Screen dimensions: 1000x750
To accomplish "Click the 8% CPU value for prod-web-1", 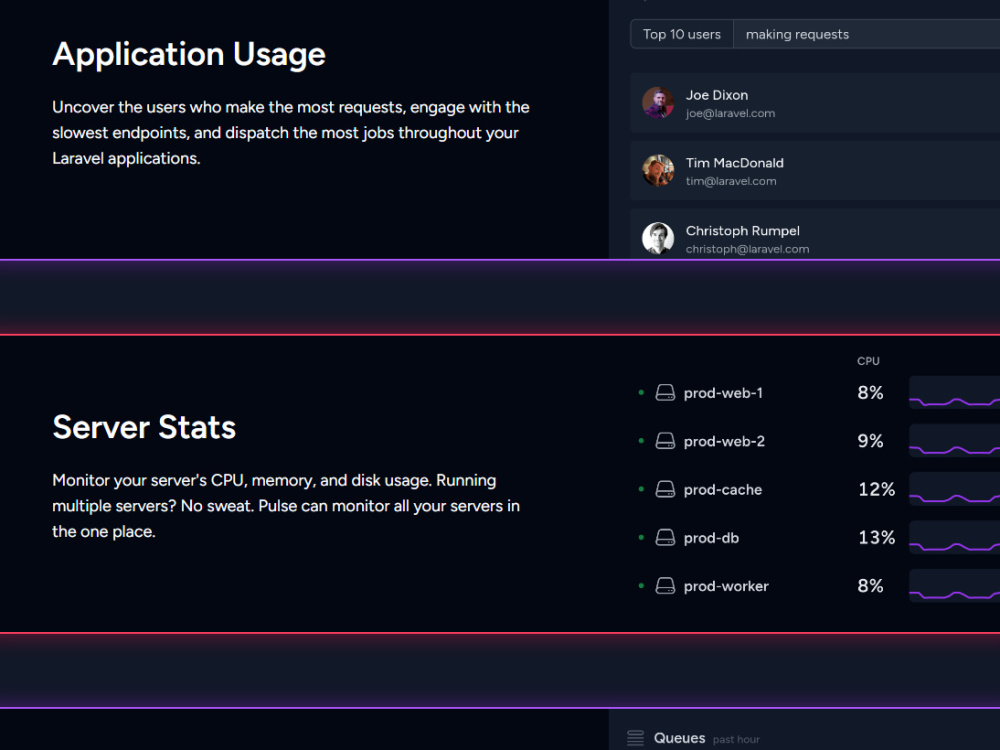I will tap(871, 393).
